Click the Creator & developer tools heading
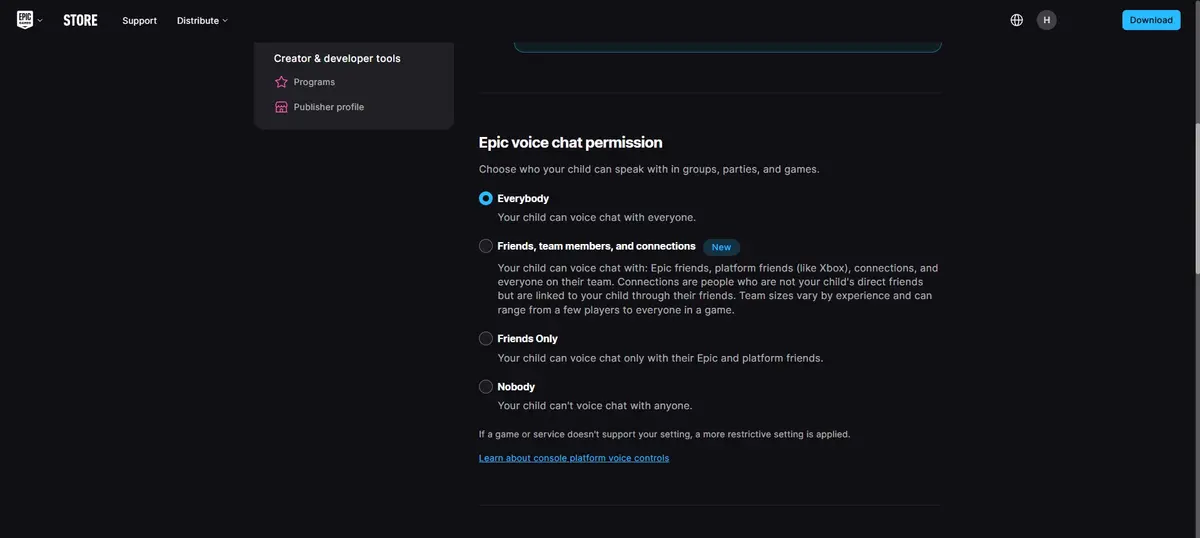 tap(337, 58)
